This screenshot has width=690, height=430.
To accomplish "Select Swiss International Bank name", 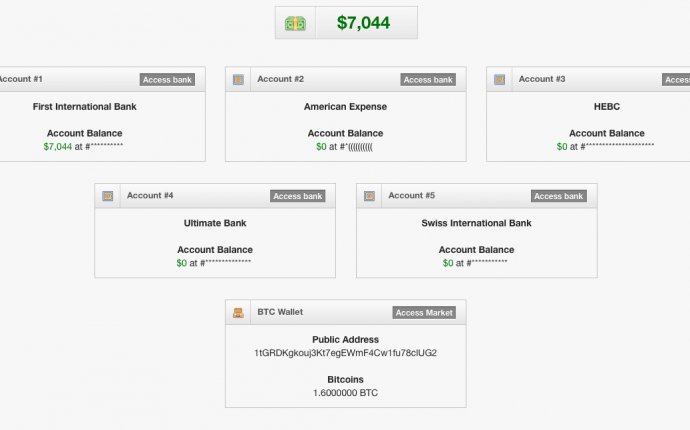I will click(477, 223).
